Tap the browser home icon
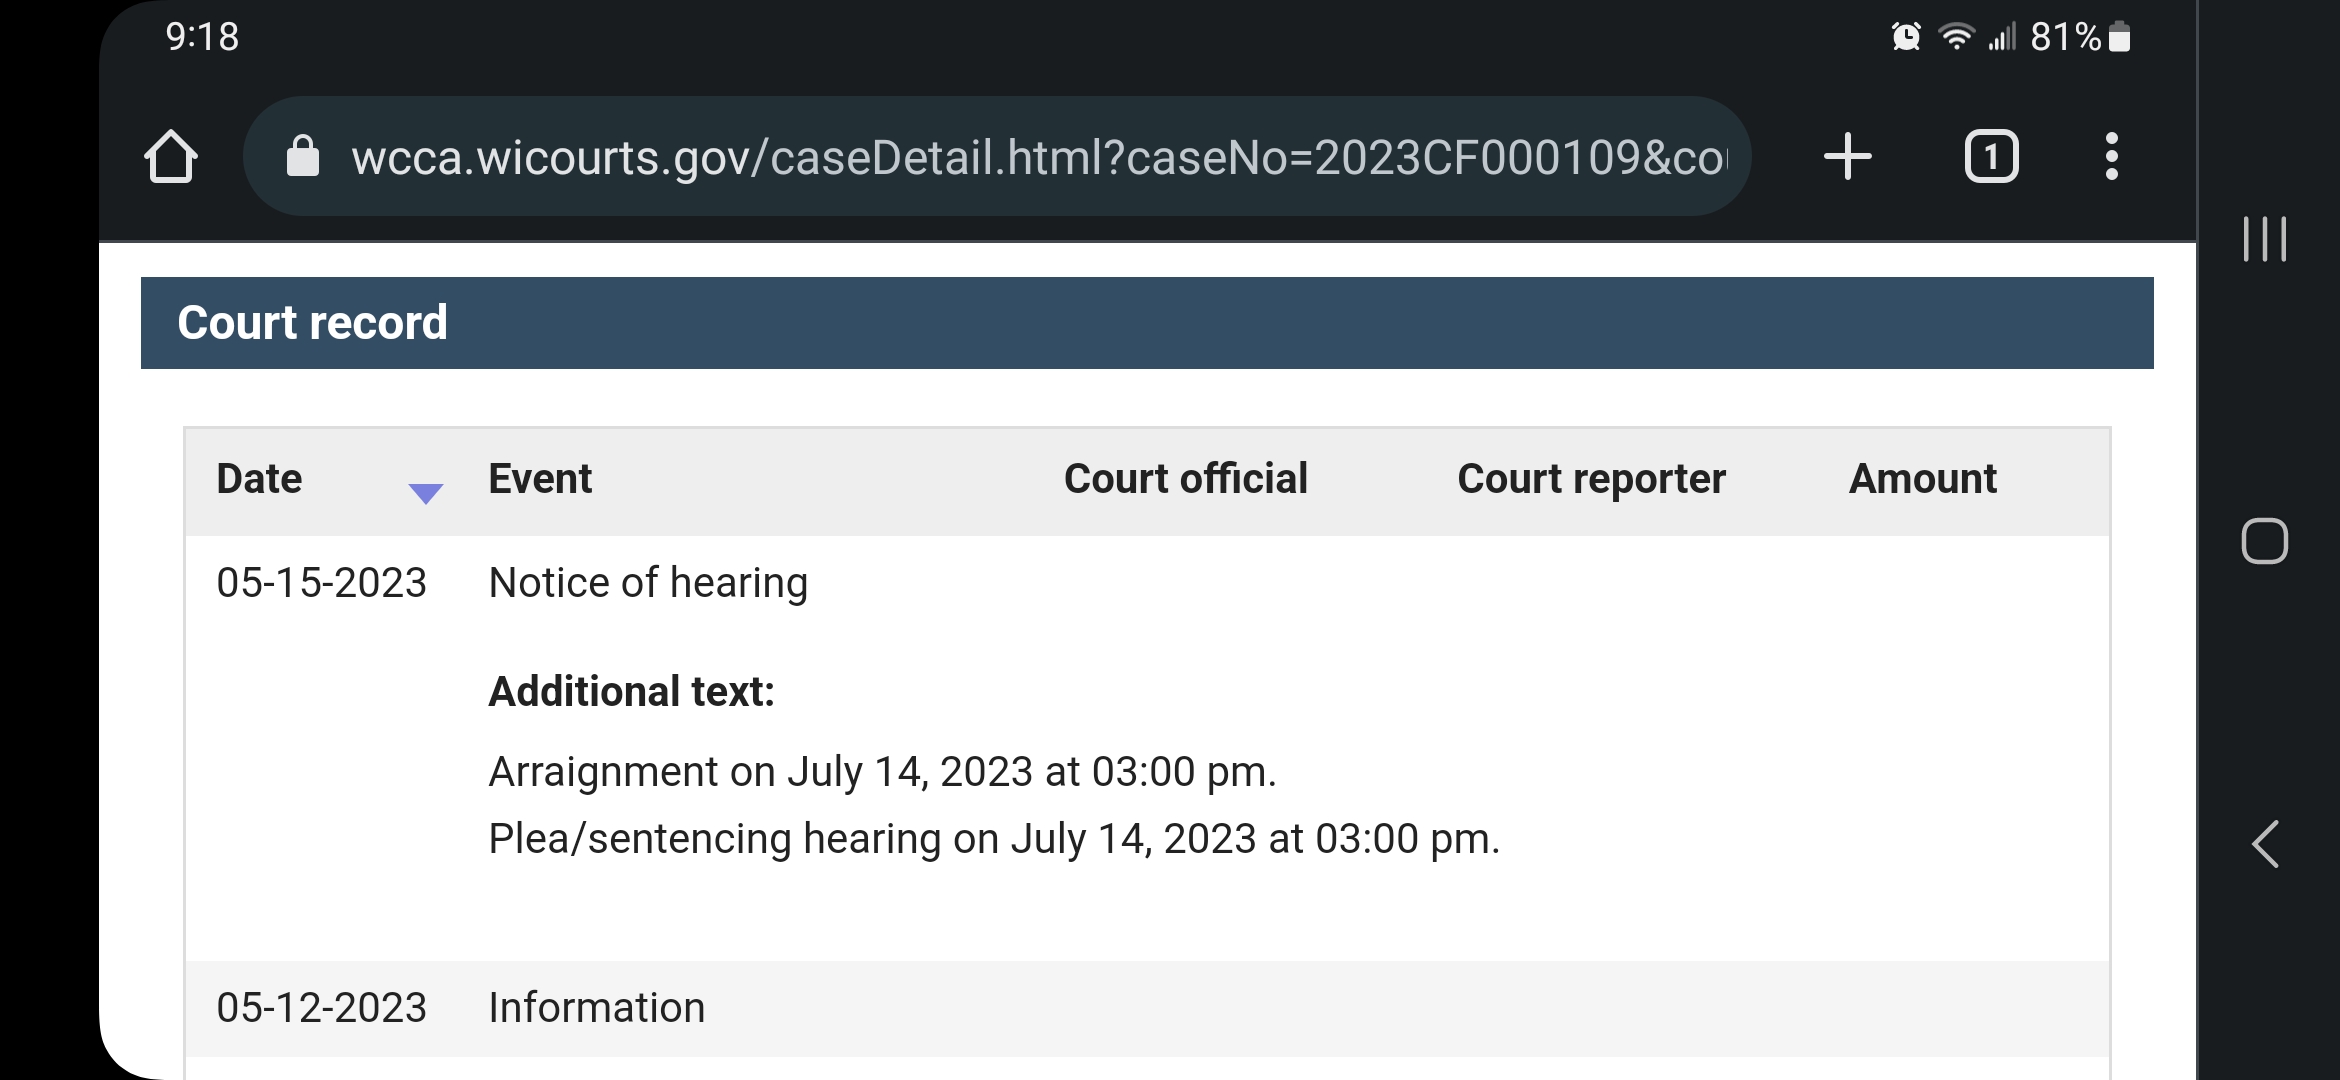 tap(171, 157)
